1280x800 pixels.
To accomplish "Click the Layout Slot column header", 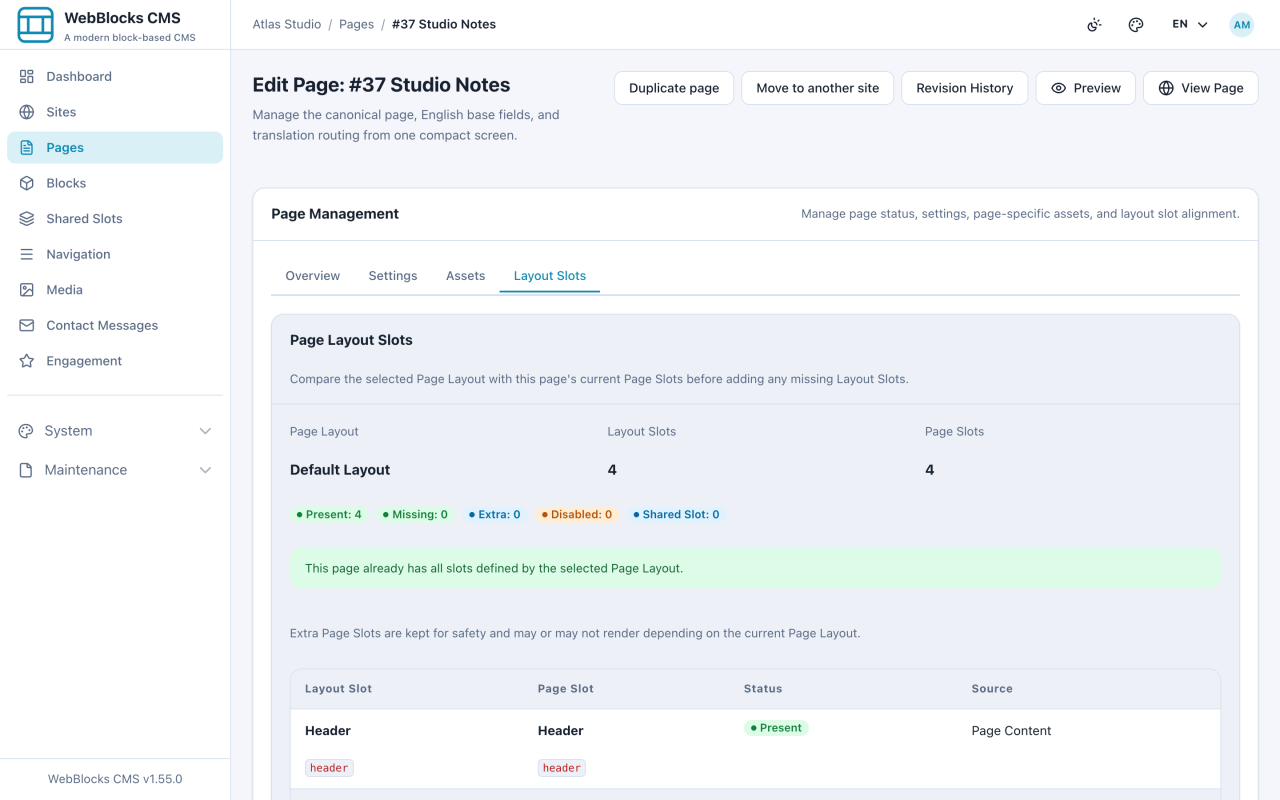I will [338, 689].
